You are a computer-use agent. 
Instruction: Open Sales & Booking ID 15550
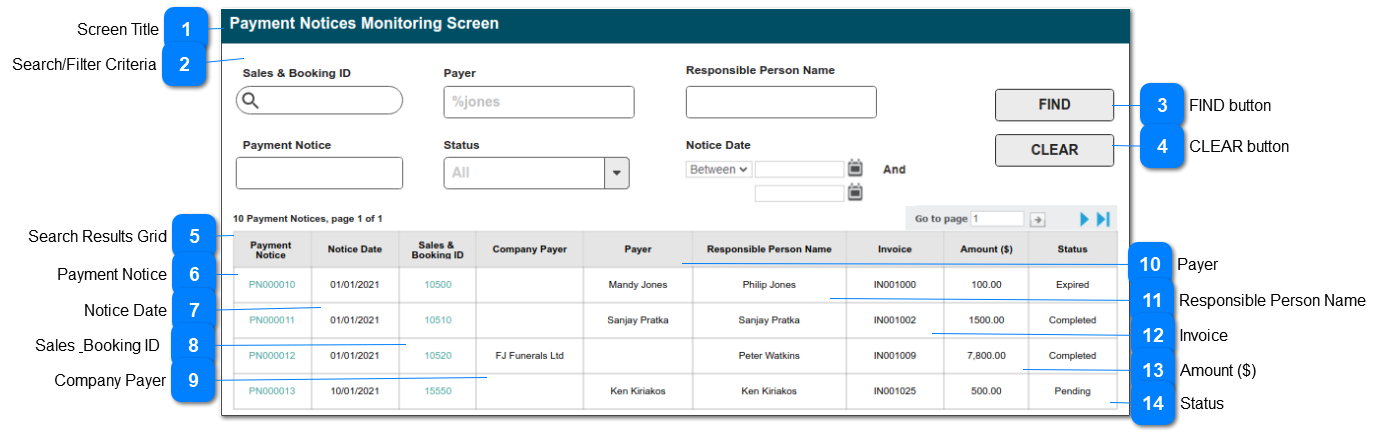click(438, 391)
